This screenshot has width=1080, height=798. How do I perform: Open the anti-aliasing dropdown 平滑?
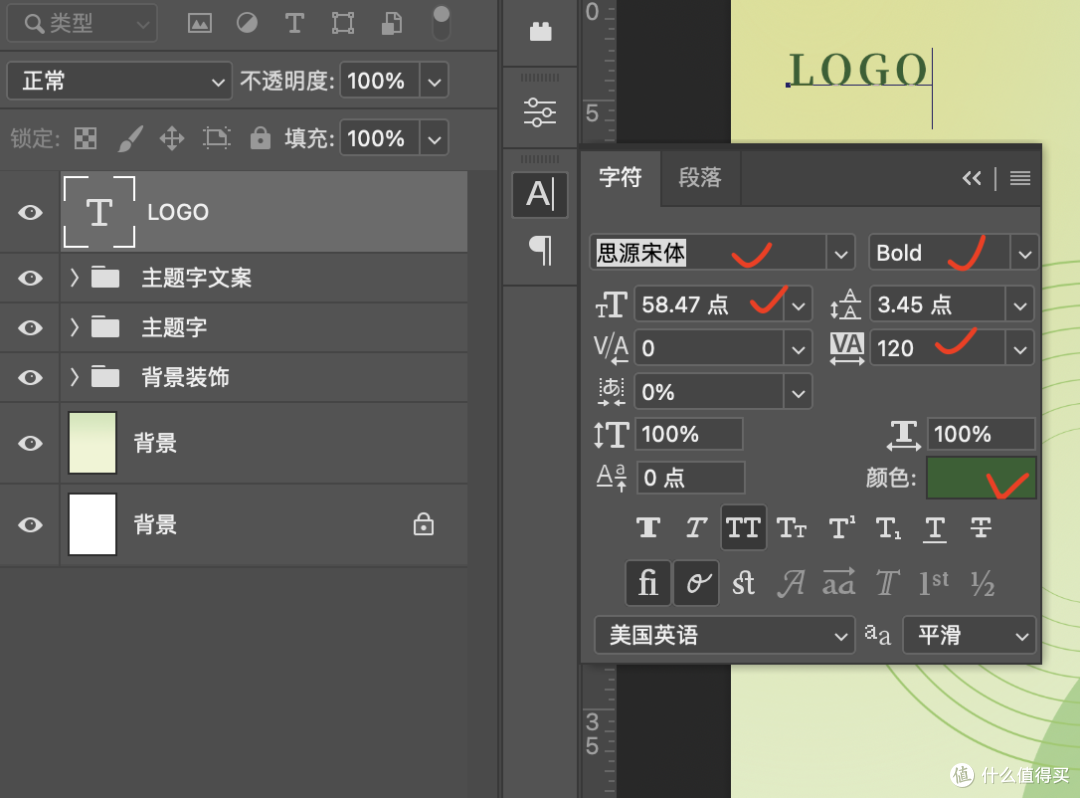[x=969, y=635]
